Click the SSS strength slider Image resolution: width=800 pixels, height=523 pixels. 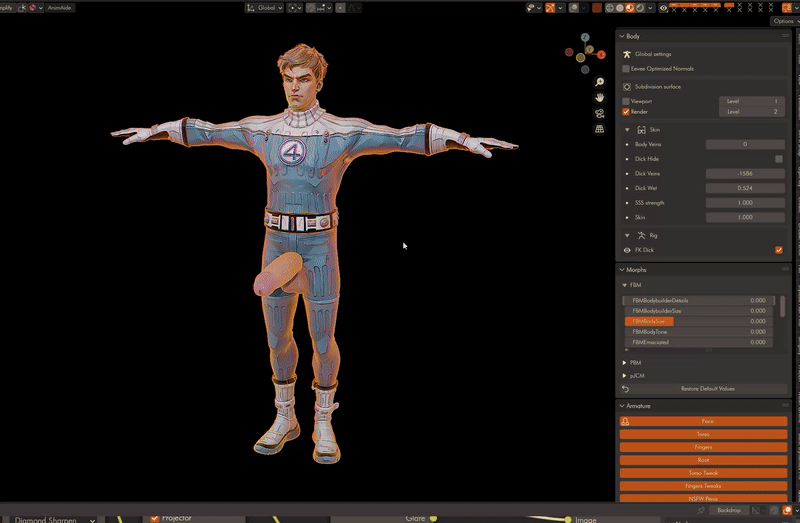coord(745,203)
